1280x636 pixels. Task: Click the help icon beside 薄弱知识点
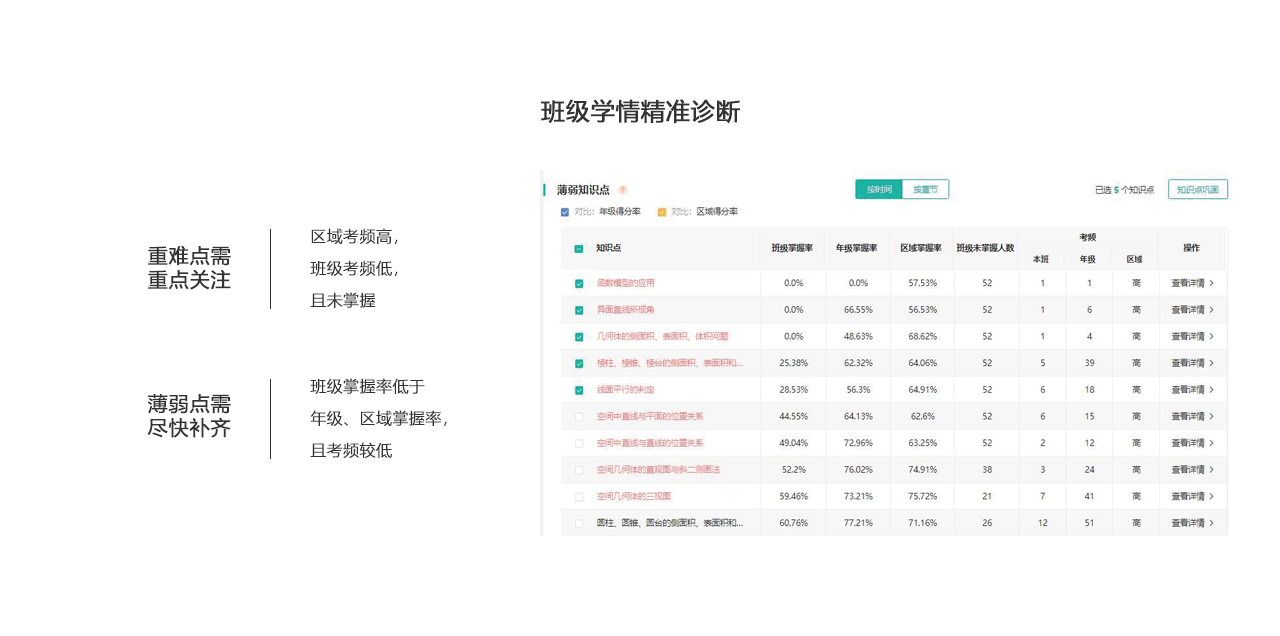tap(622, 190)
